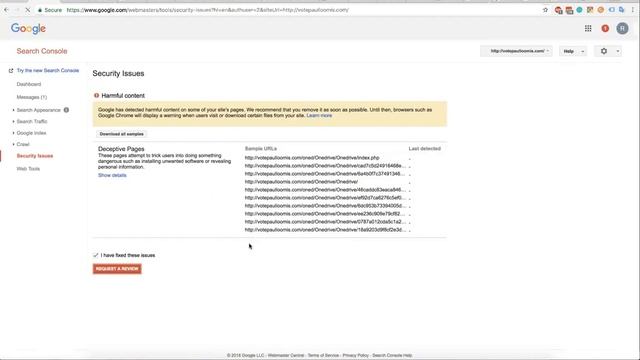Click the Sample URLs column header

click(x=261, y=149)
